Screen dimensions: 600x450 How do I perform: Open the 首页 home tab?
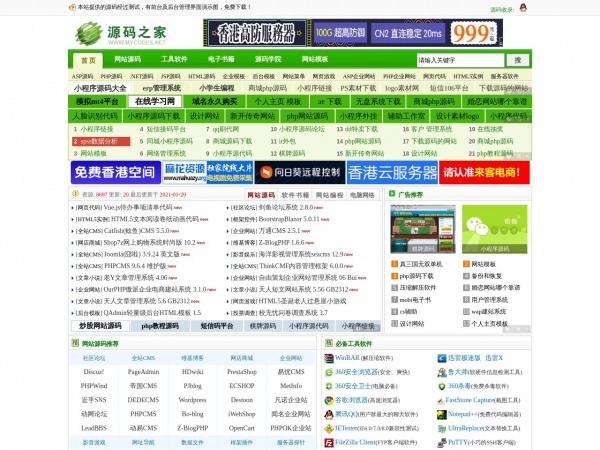pyautogui.click(x=88, y=60)
